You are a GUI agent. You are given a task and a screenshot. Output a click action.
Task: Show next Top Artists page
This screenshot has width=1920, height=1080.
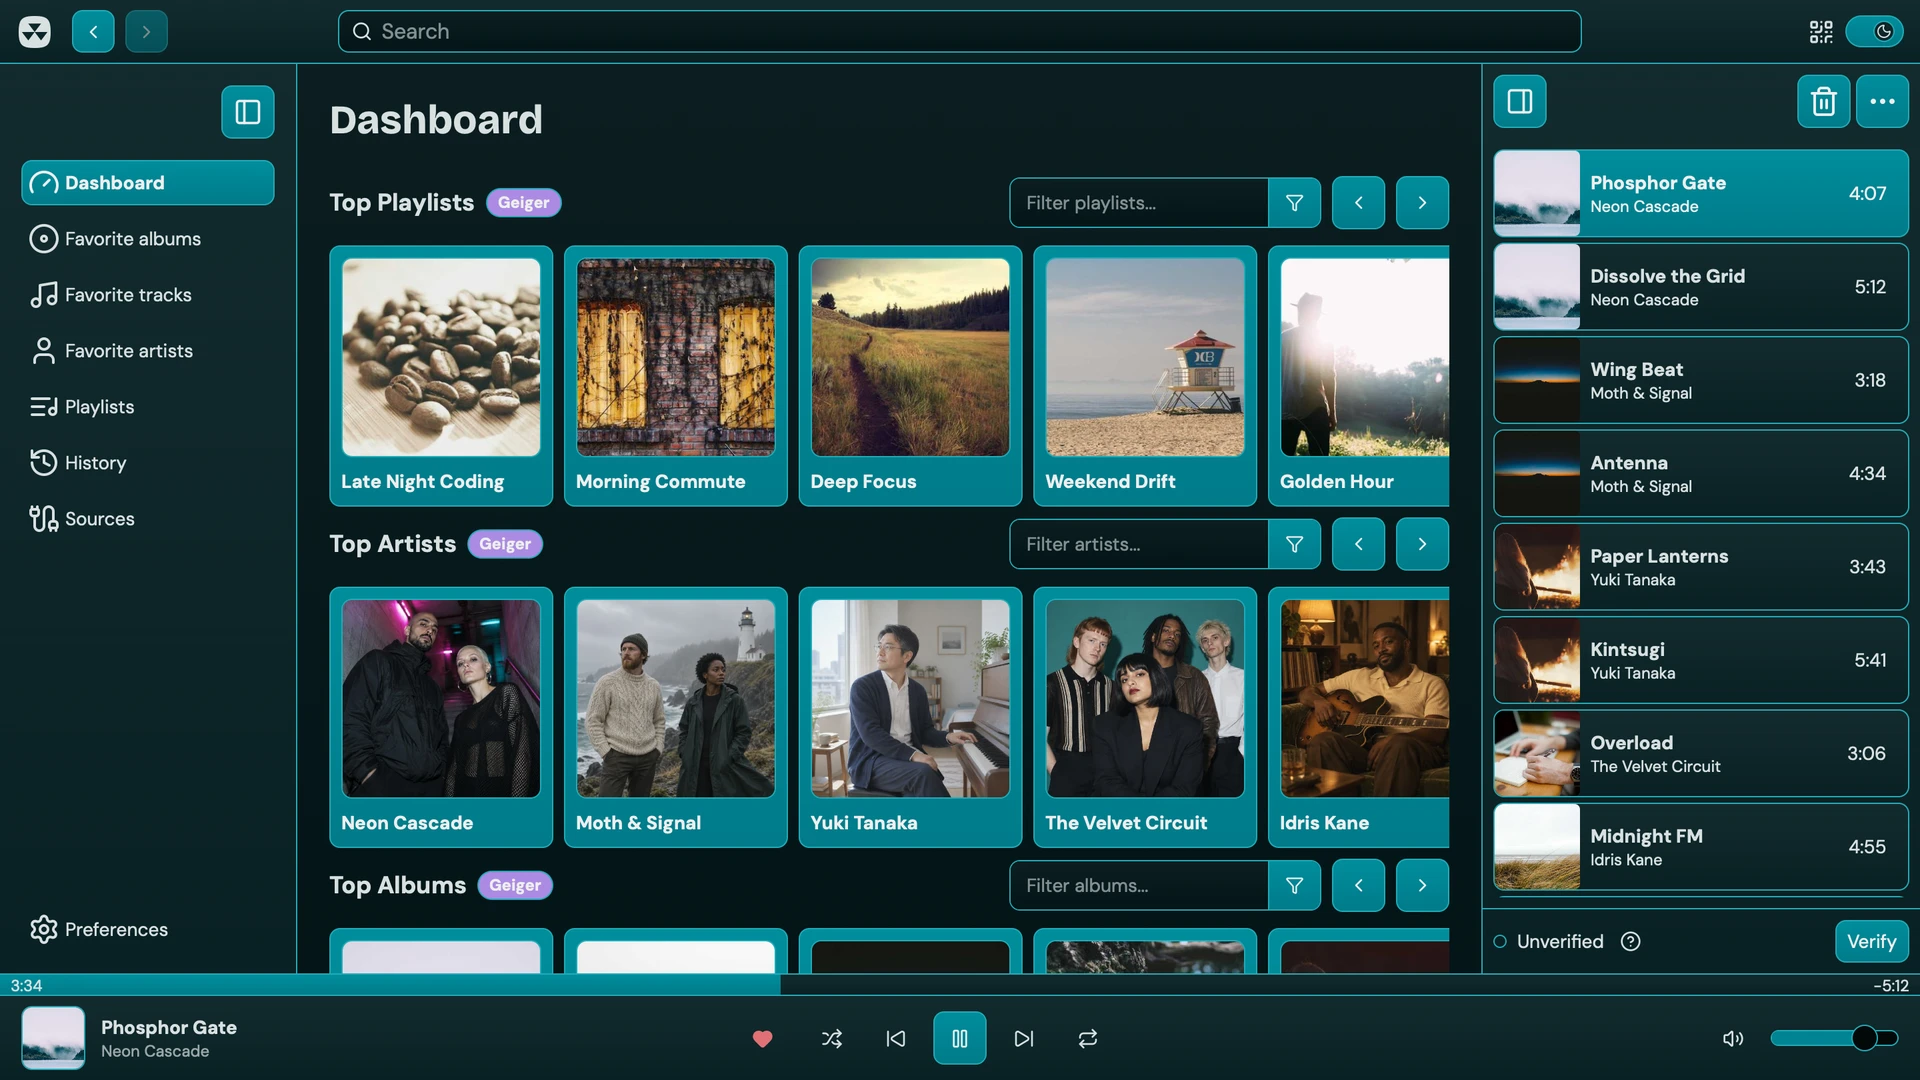point(1422,544)
